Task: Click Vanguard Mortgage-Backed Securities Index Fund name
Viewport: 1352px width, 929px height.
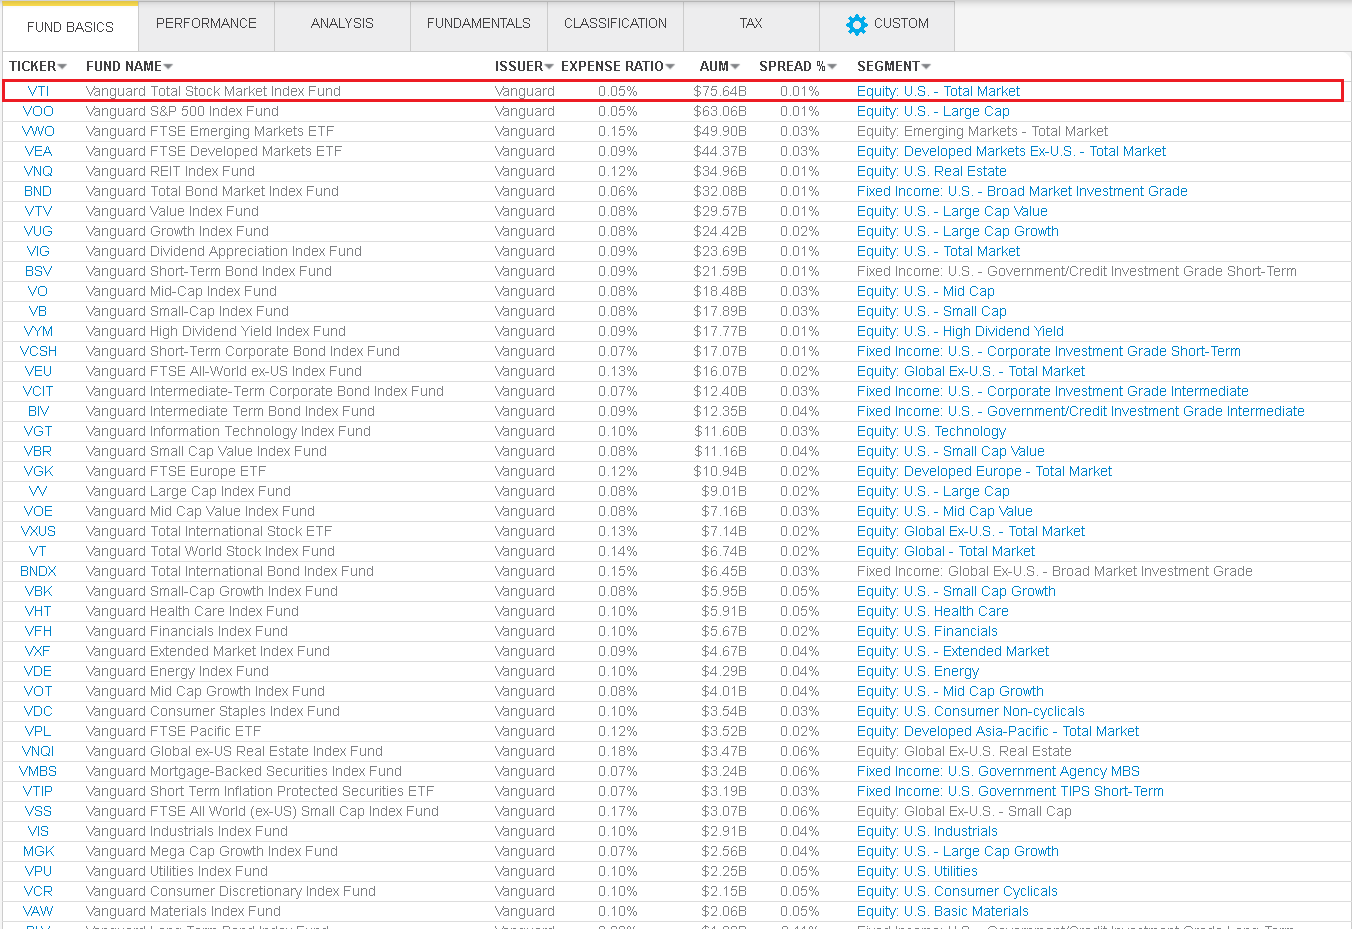Action: (244, 771)
